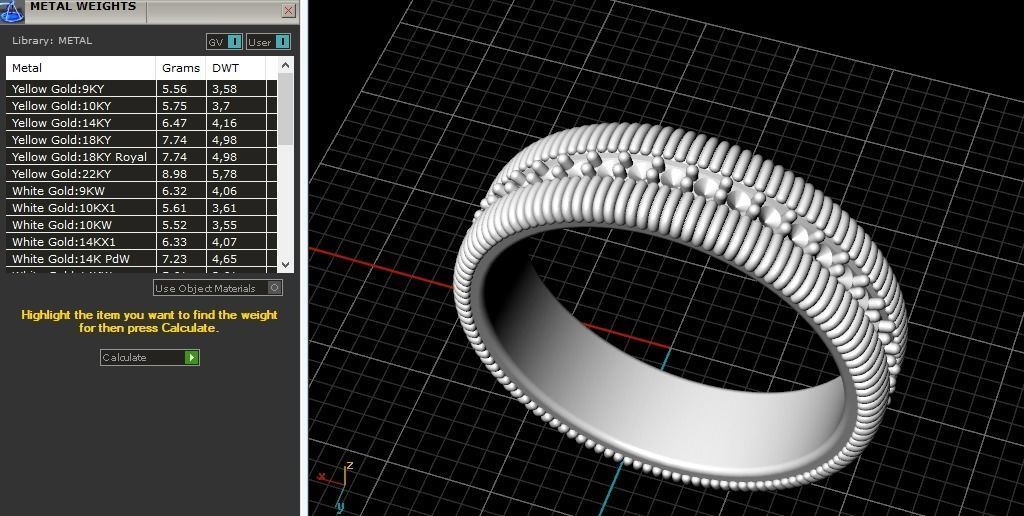Click the ring model in the viewport

(679, 307)
